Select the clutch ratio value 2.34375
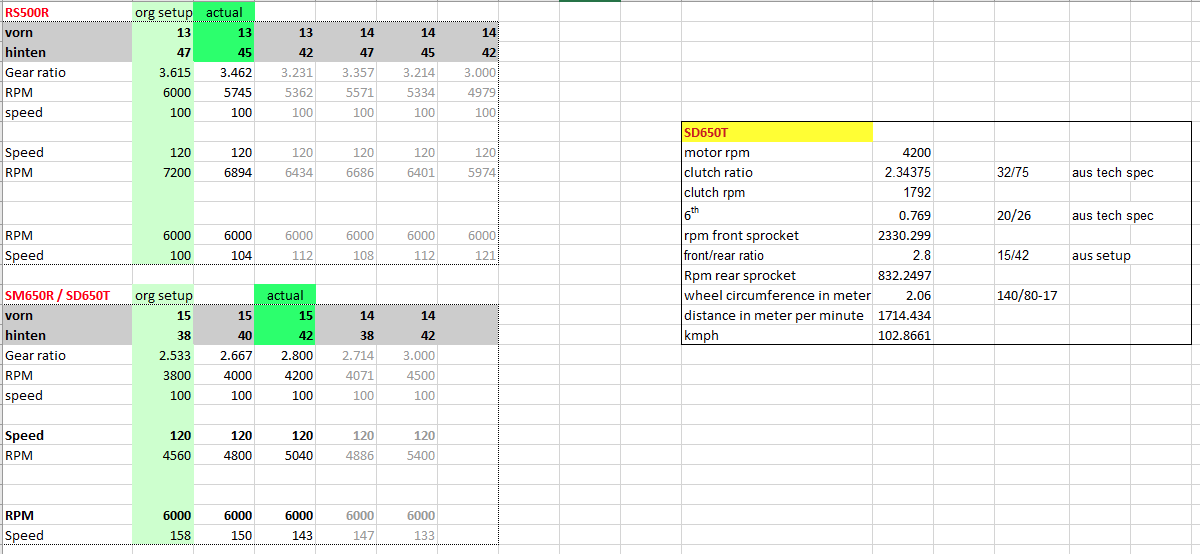 [904, 173]
